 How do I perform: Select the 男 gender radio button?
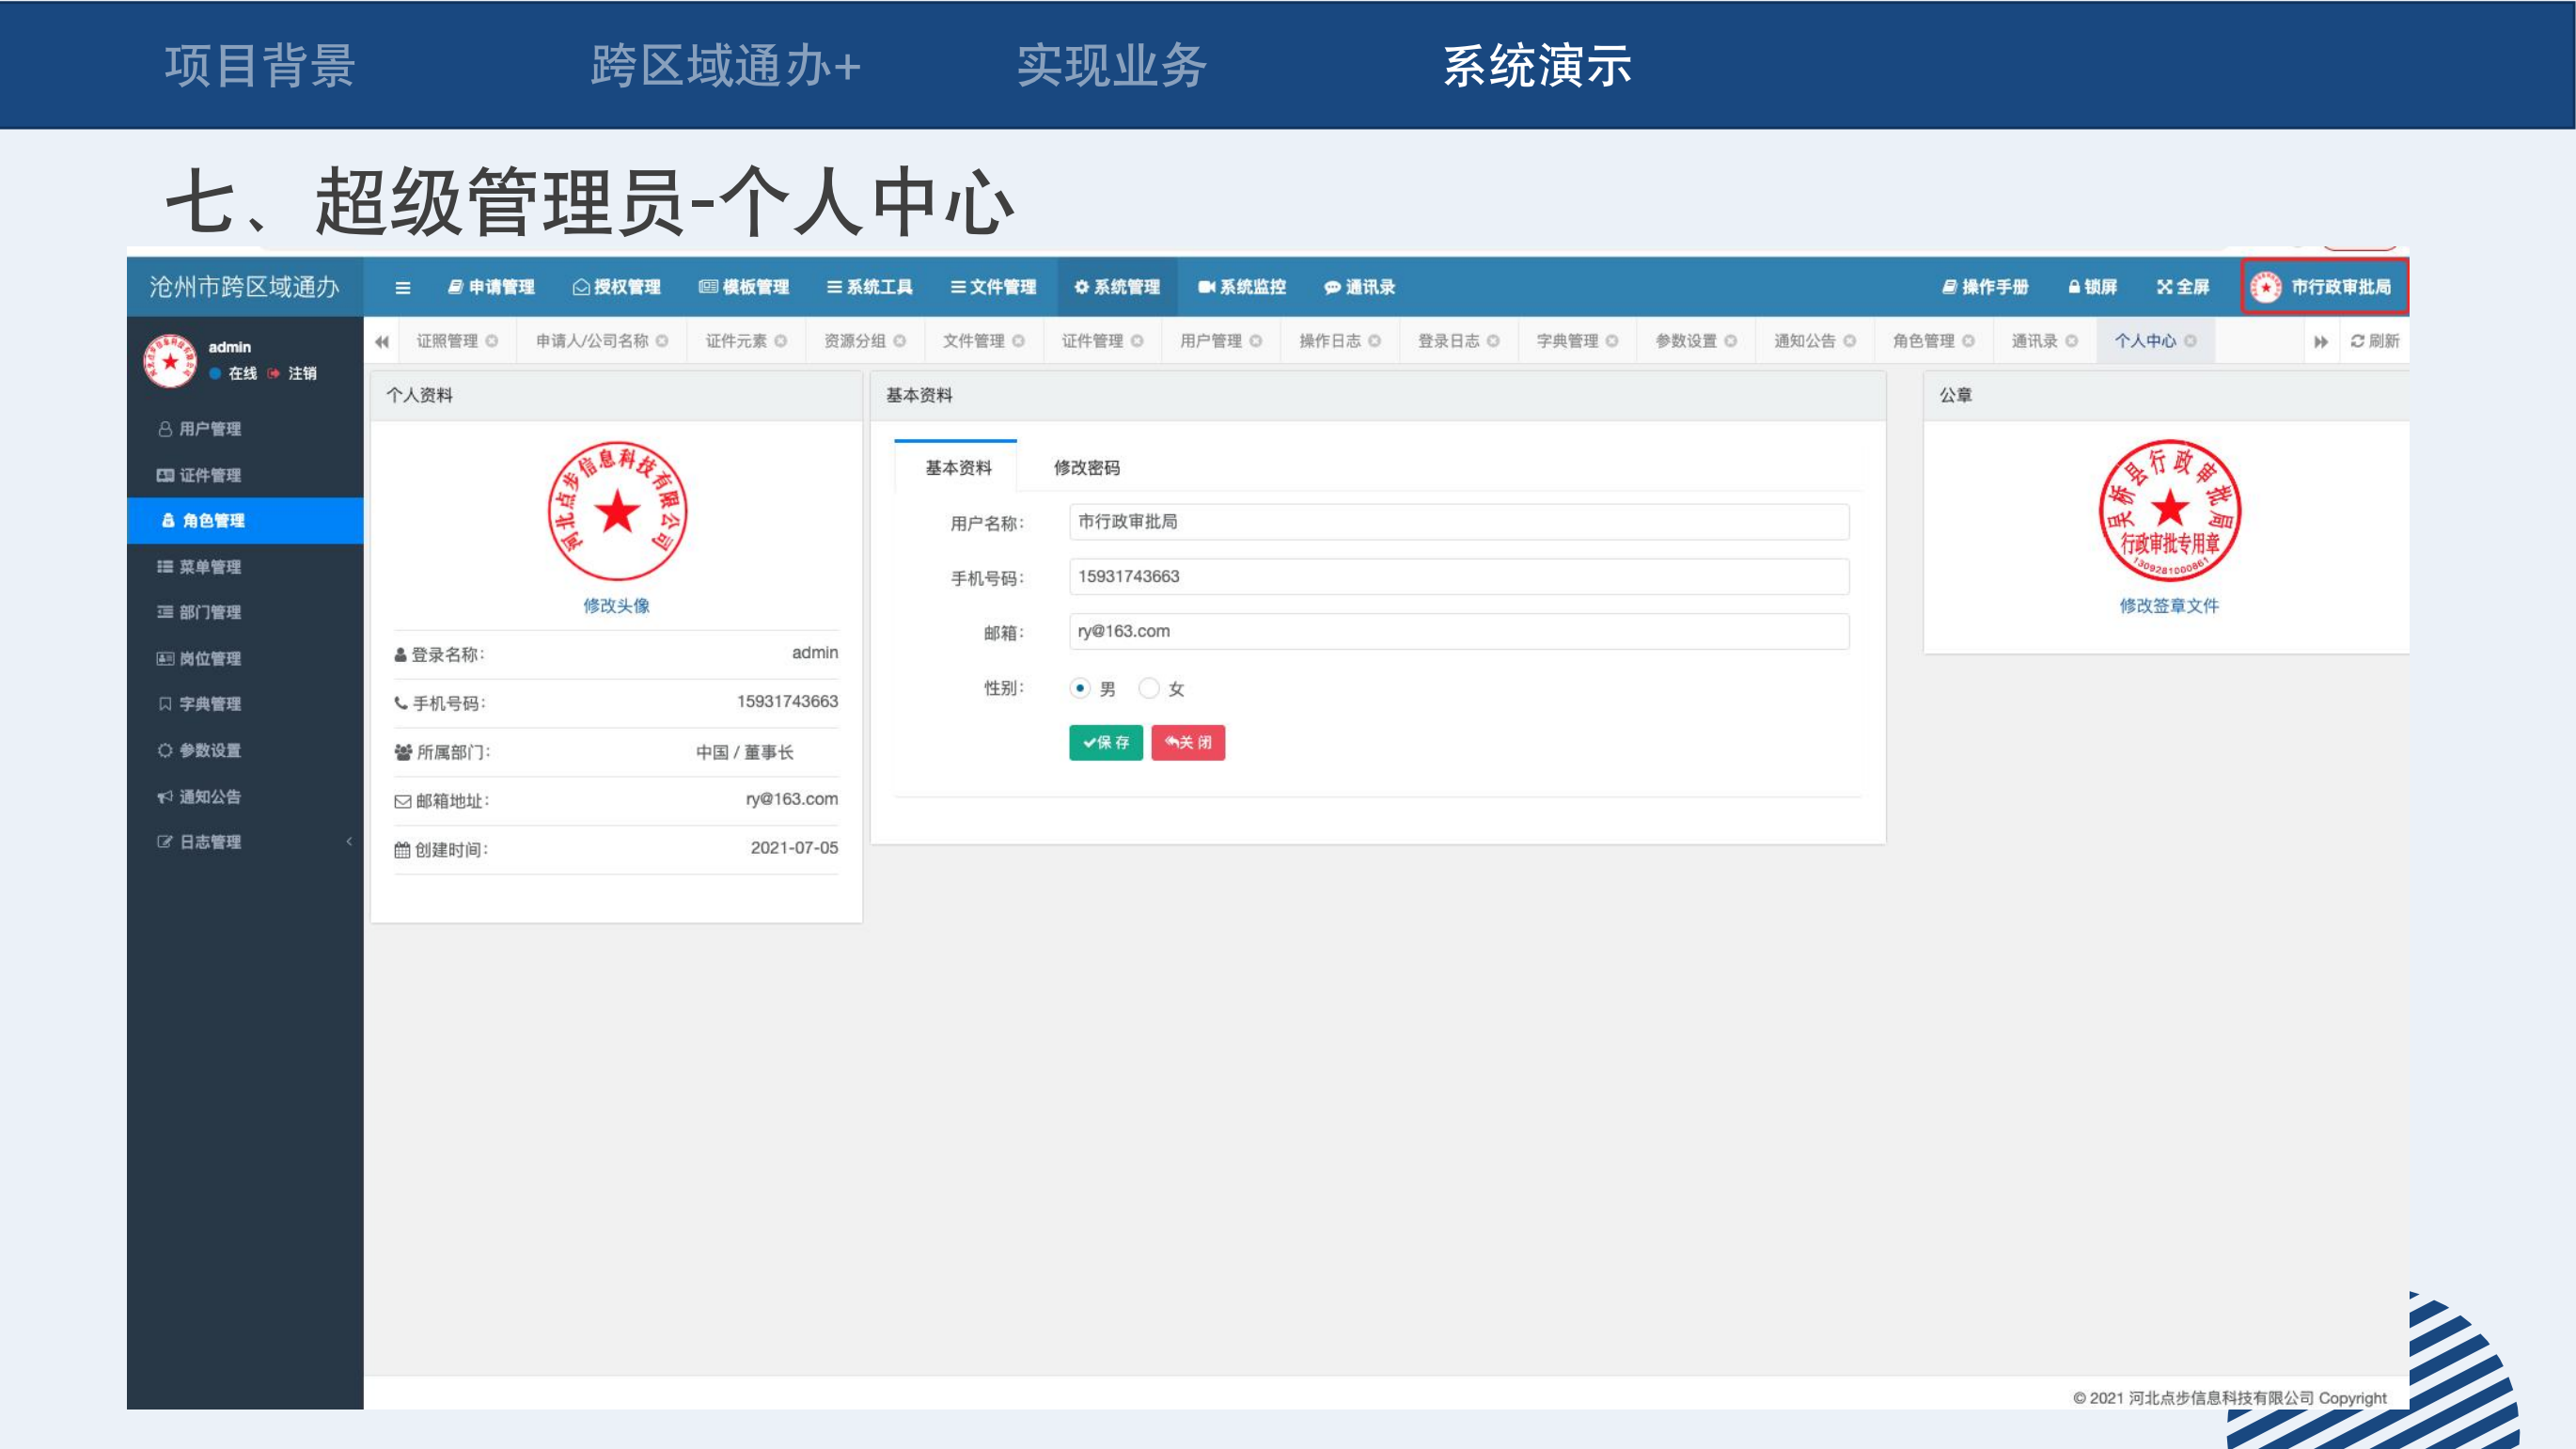pos(1080,688)
